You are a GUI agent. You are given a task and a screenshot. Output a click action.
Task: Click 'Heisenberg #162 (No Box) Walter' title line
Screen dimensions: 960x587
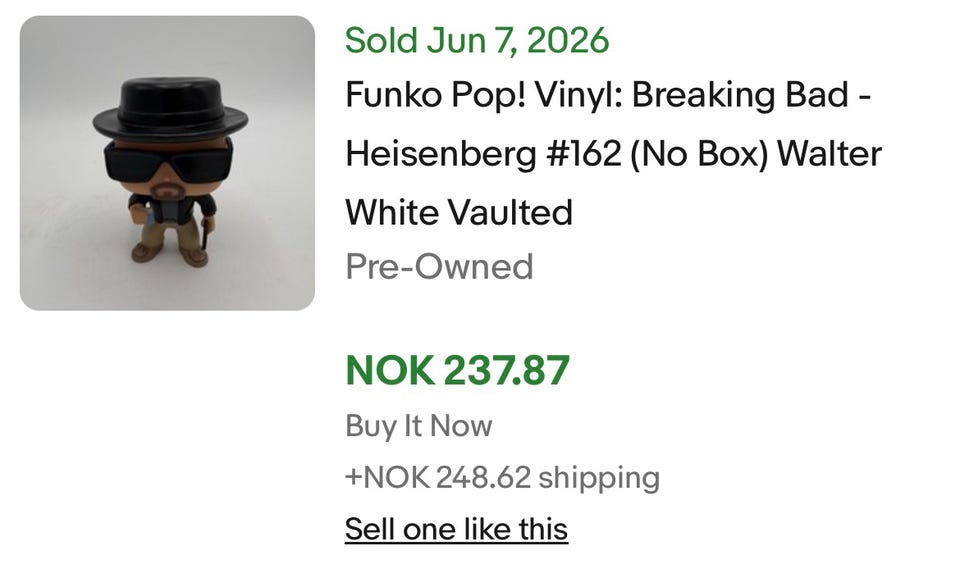tap(613, 153)
